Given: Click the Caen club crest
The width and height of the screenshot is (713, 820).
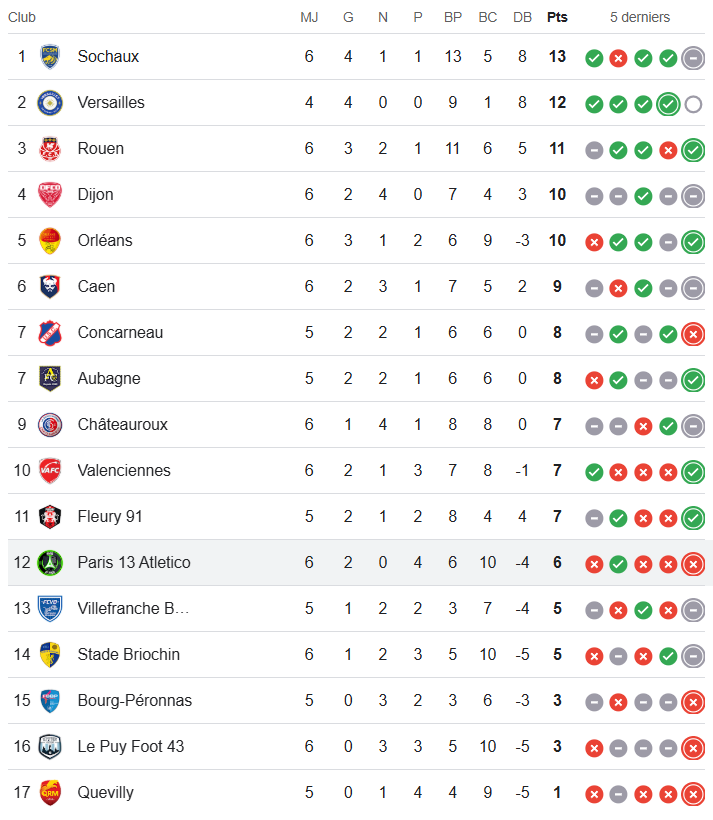Looking at the screenshot, I should point(50,287).
